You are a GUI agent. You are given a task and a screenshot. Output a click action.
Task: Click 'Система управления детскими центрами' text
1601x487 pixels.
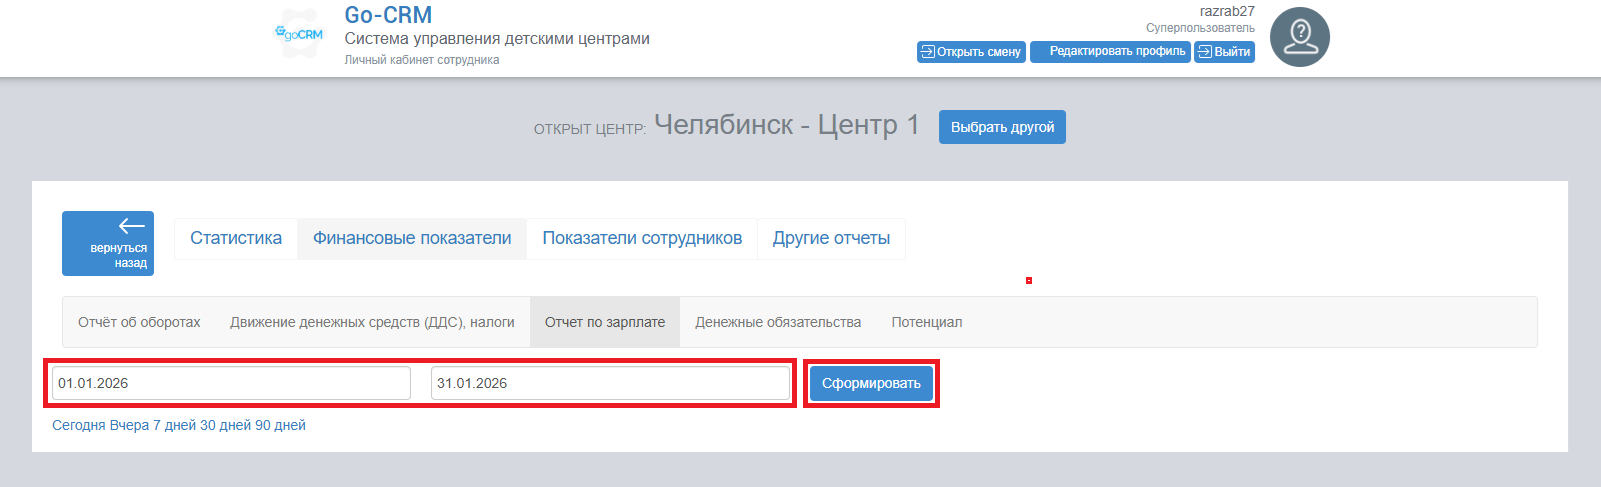(497, 39)
